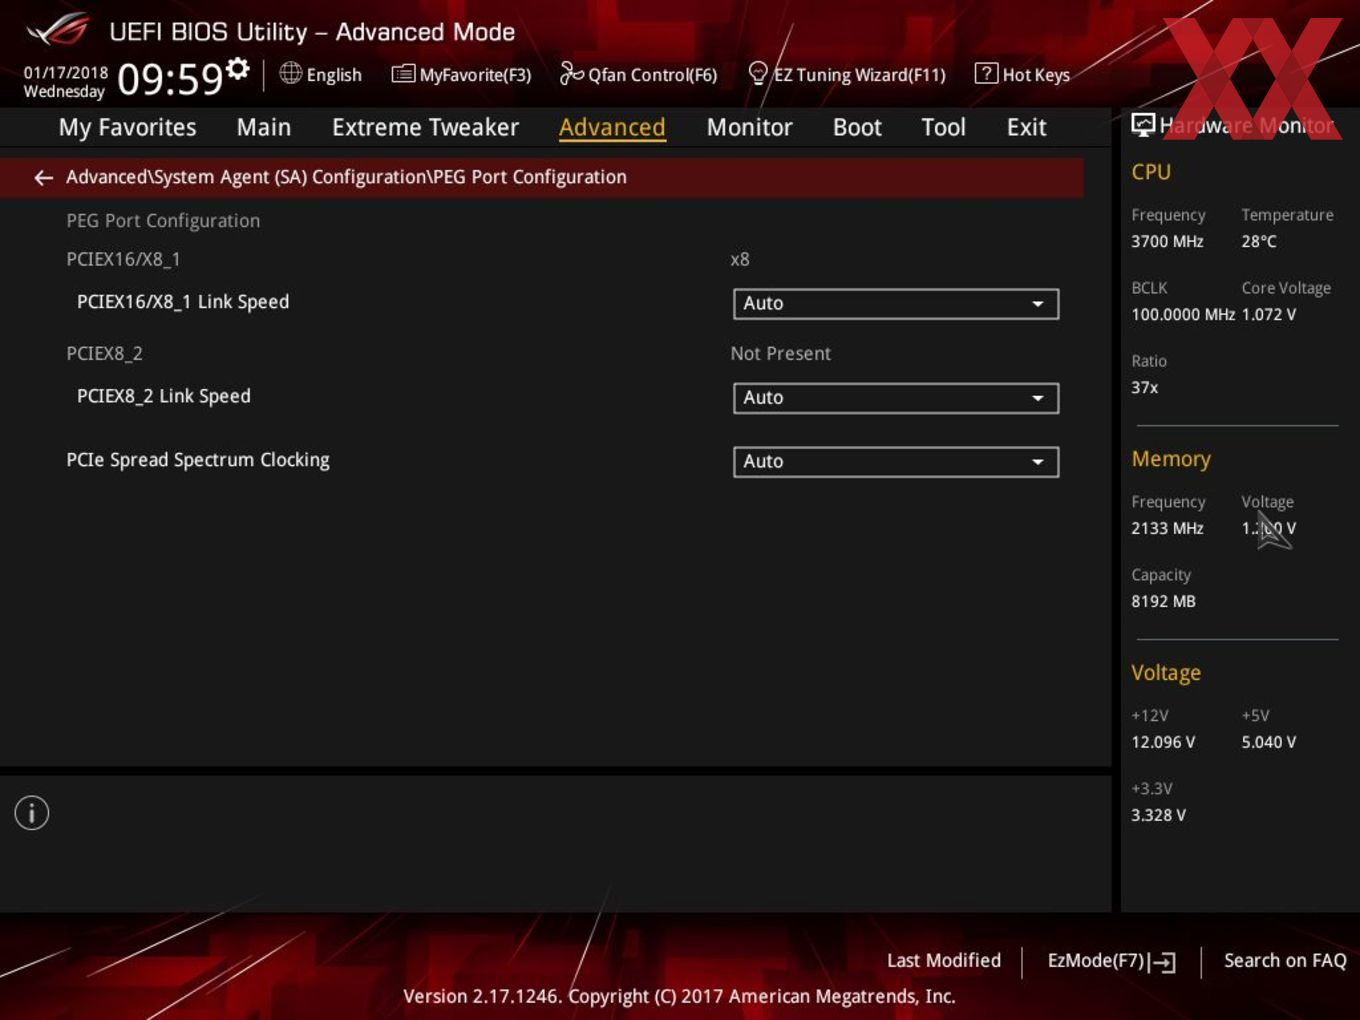The width and height of the screenshot is (1360, 1020).
Task: Click the info circle icon
Action: [x=32, y=813]
